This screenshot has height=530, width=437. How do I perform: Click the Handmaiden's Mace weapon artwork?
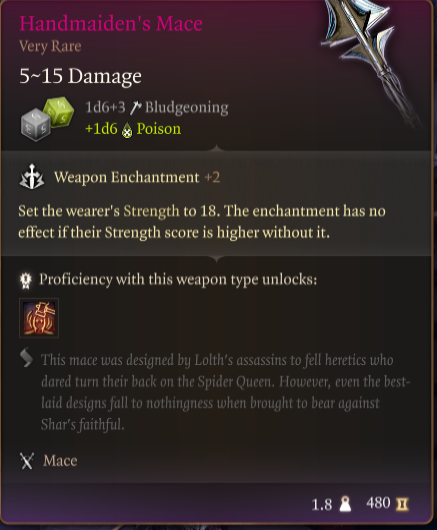(372, 61)
